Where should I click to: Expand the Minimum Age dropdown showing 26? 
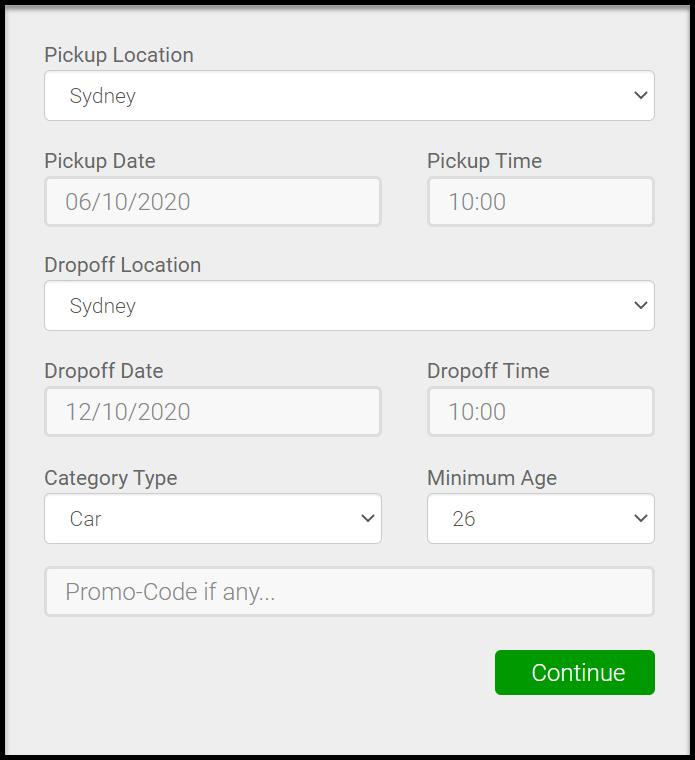point(540,519)
